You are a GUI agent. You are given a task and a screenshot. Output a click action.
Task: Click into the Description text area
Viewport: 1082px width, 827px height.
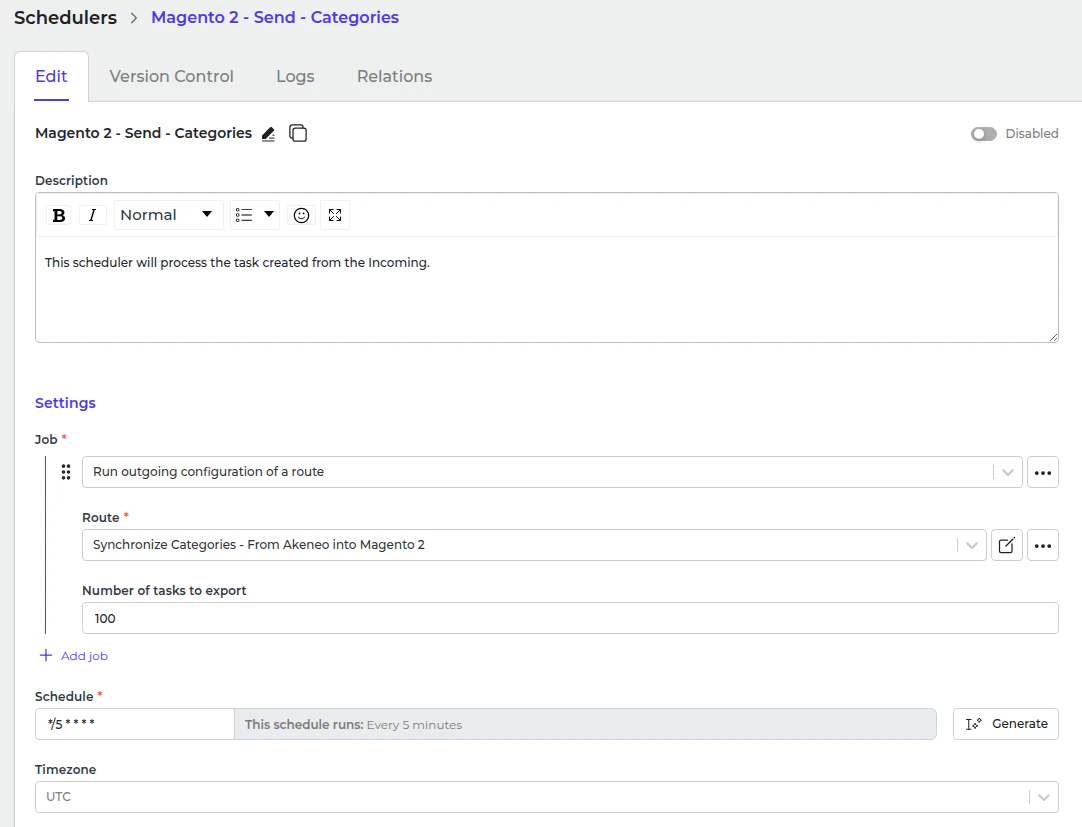[547, 290]
